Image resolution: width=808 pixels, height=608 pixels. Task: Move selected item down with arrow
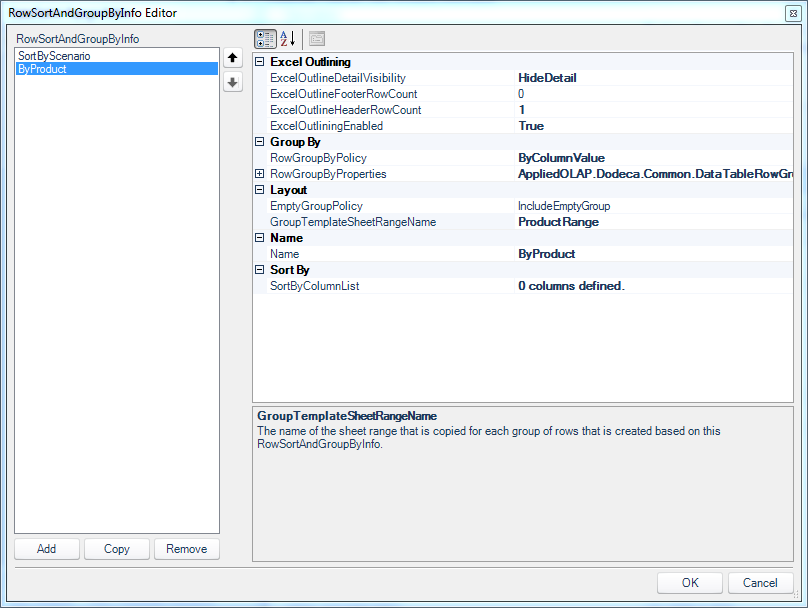pos(233,82)
